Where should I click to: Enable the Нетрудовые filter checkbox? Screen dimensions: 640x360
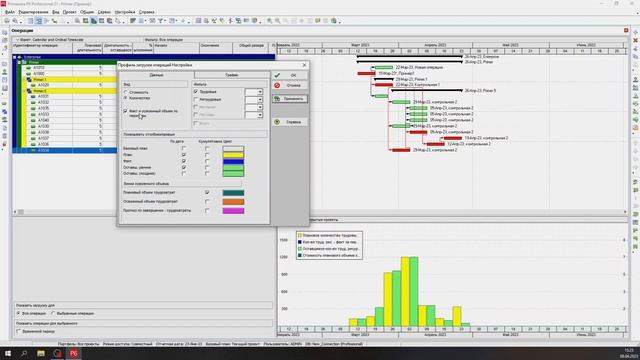pyautogui.click(x=196, y=99)
